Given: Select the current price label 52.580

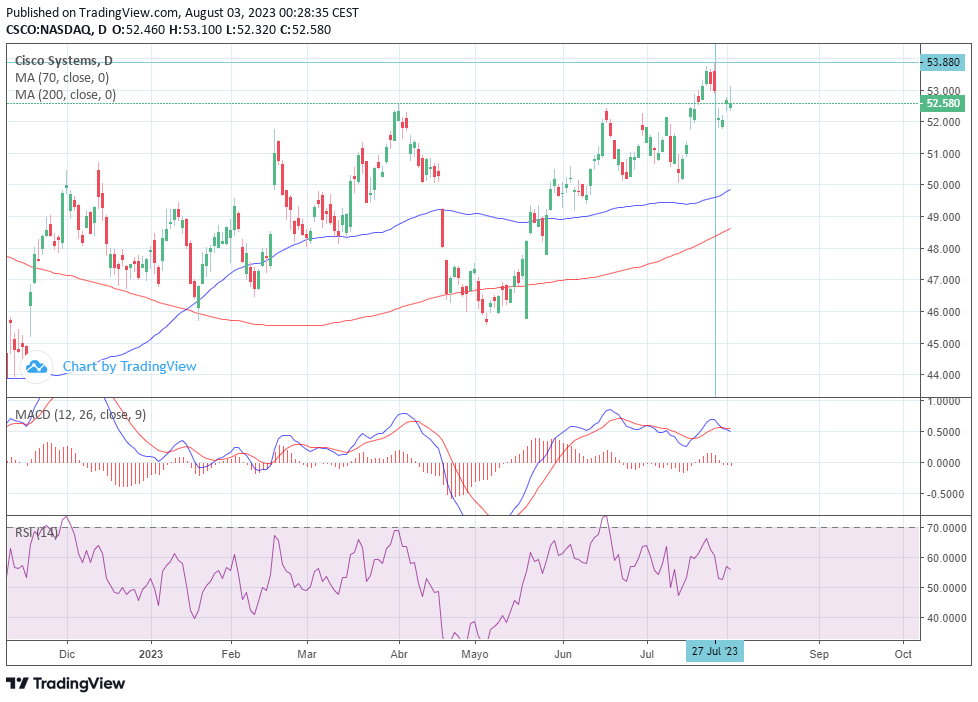Looking at the screenshot, I should [942, 104].
